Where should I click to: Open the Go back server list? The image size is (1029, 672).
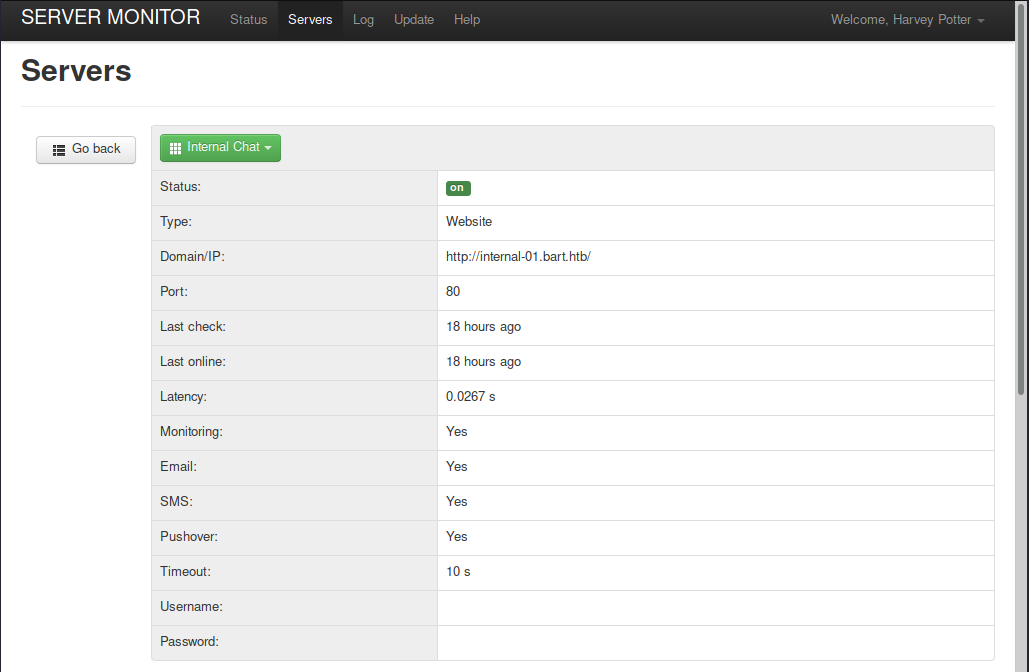86,149
